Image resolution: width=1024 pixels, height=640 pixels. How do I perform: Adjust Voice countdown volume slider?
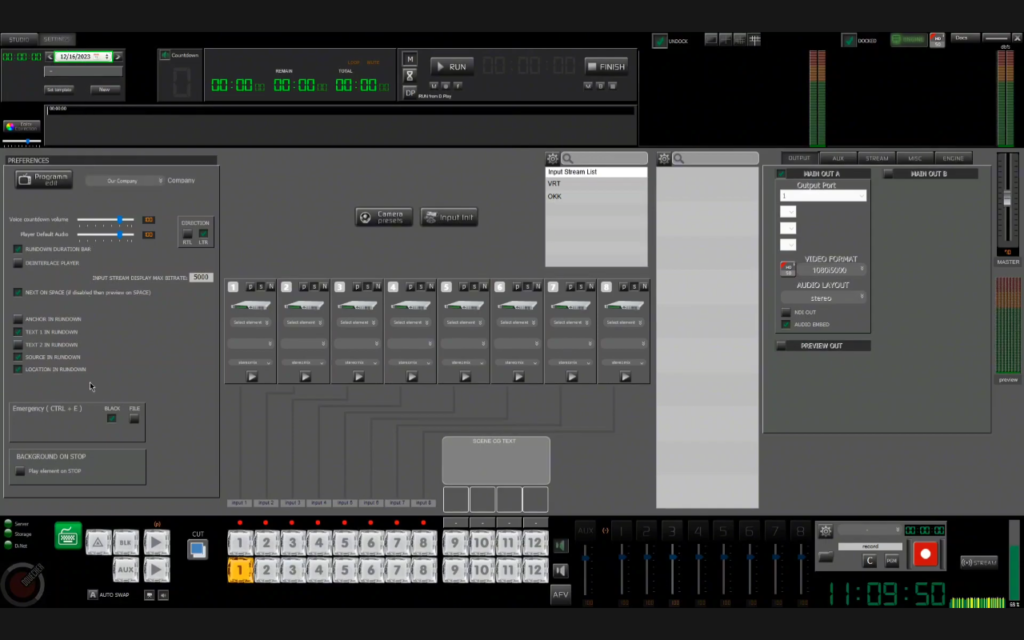tap(105, 219)
